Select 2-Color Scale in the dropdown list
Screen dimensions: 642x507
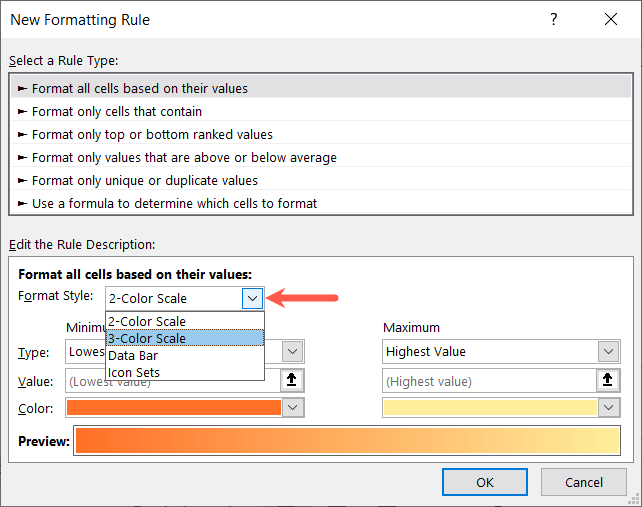147,321
